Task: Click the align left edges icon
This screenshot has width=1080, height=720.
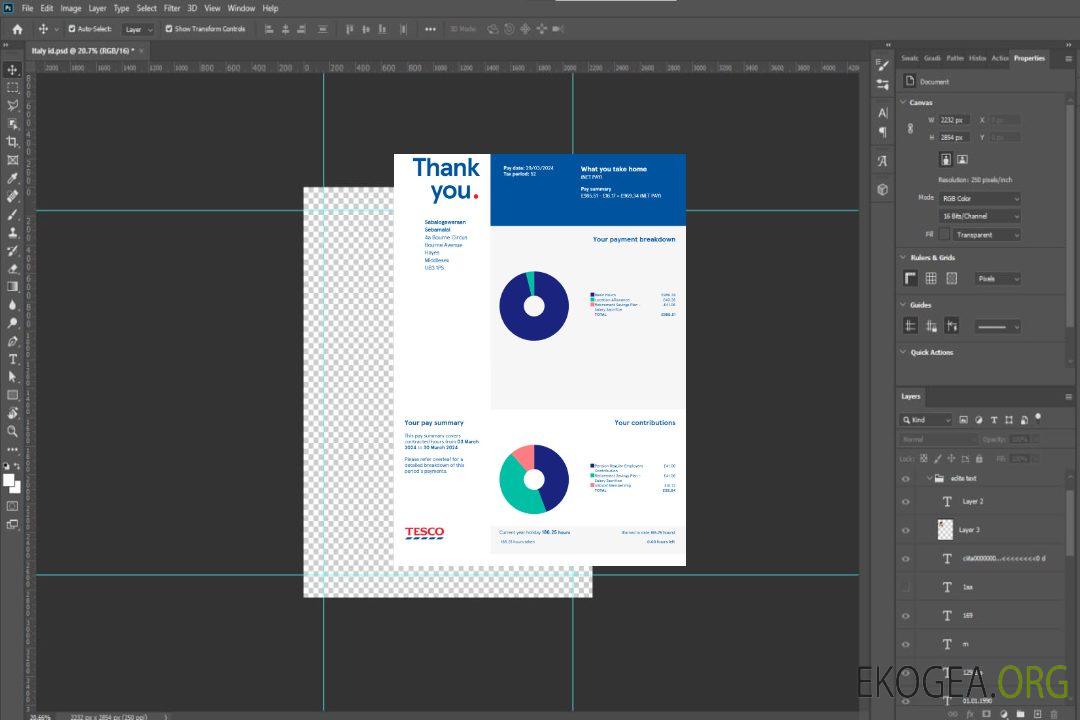Action: pos(269,29)
